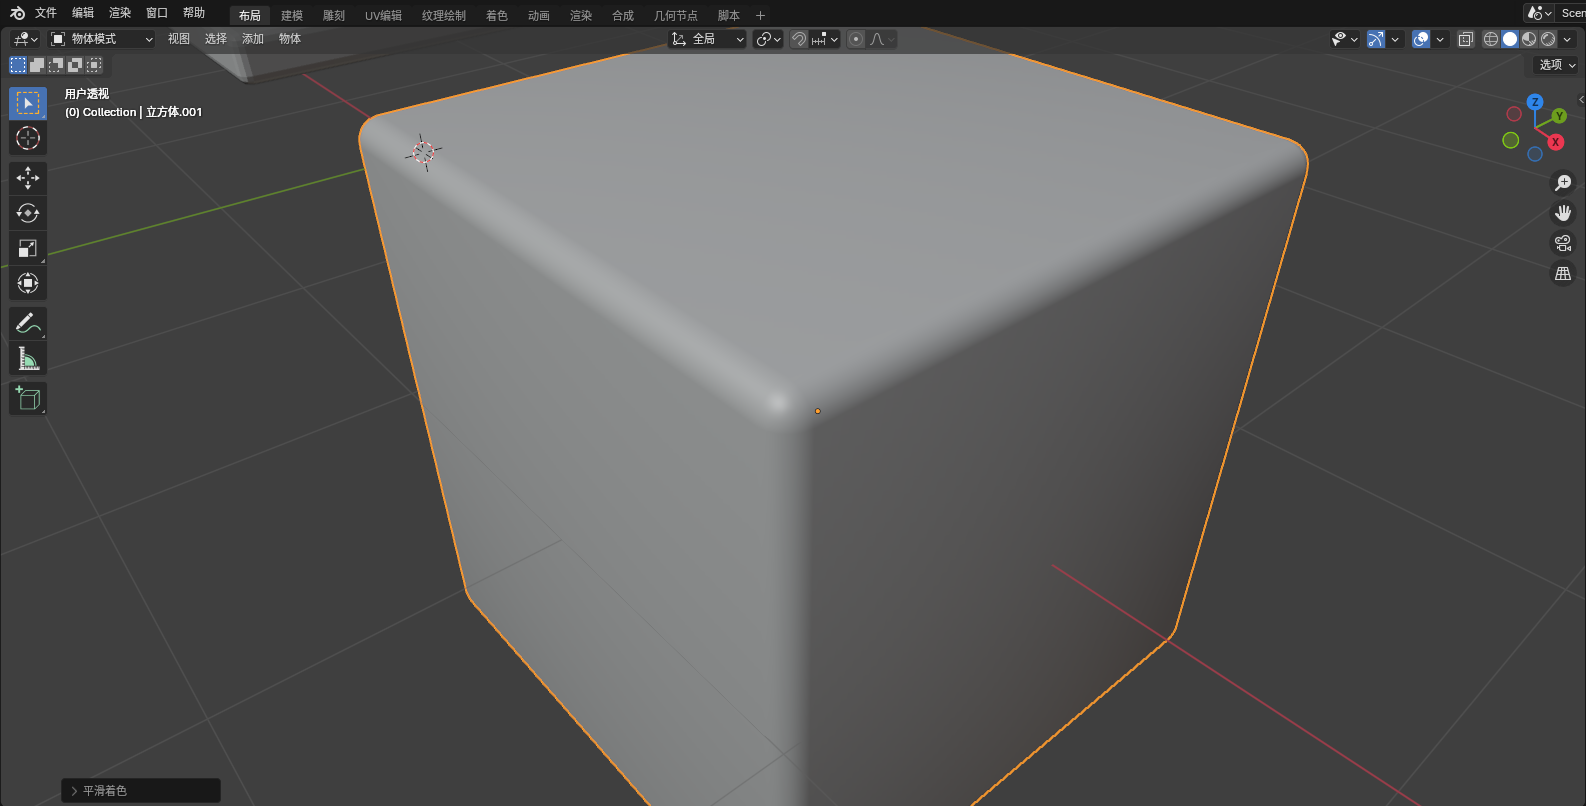
Task: Select the Add Cube tool
Action: 28,399
